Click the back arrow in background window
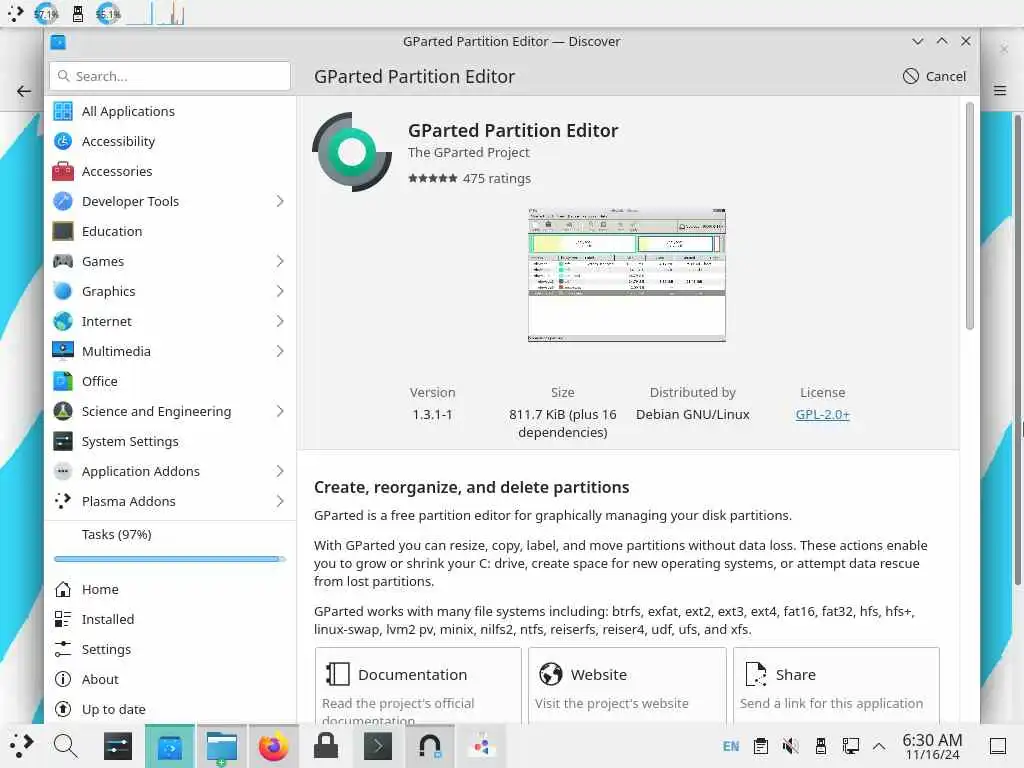Viewport: 1024px width, 768px height. point(24,91)
